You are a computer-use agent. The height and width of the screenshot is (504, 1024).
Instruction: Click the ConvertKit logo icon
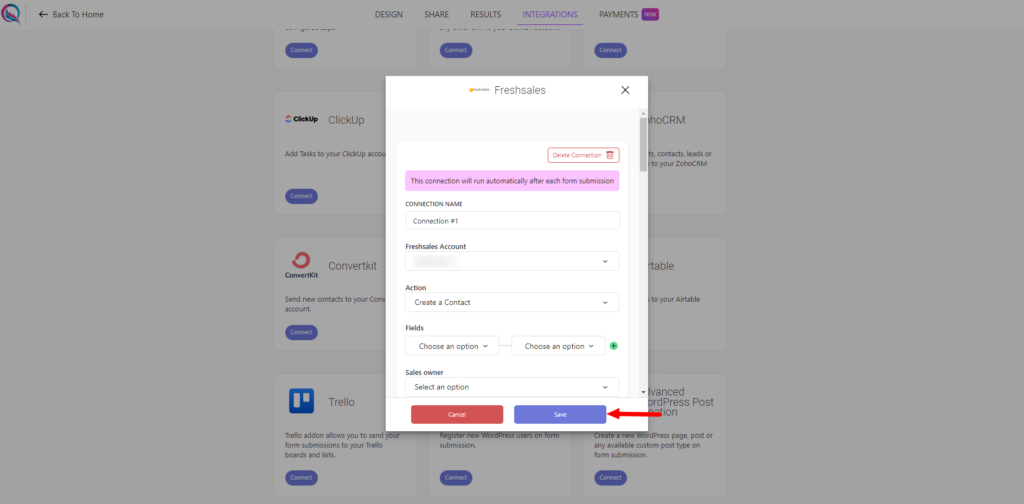(301, 266)
